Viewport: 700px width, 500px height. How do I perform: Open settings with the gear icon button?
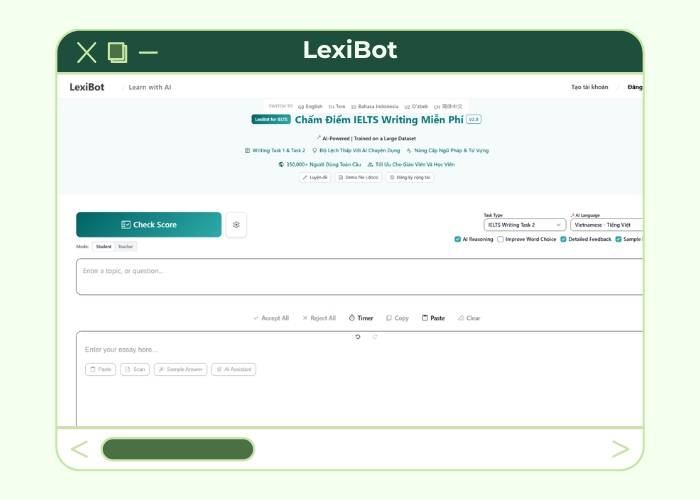[x=236, y=225]
